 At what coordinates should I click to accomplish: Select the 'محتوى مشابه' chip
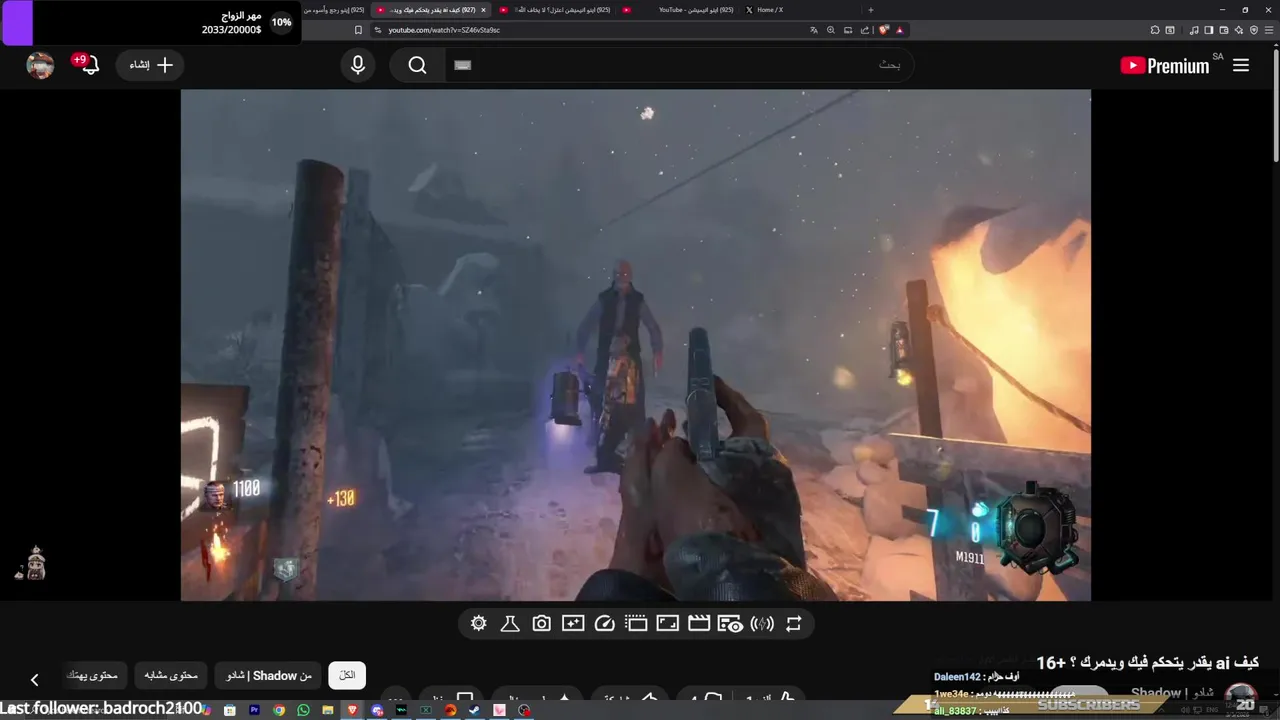(x=171, y=676)
